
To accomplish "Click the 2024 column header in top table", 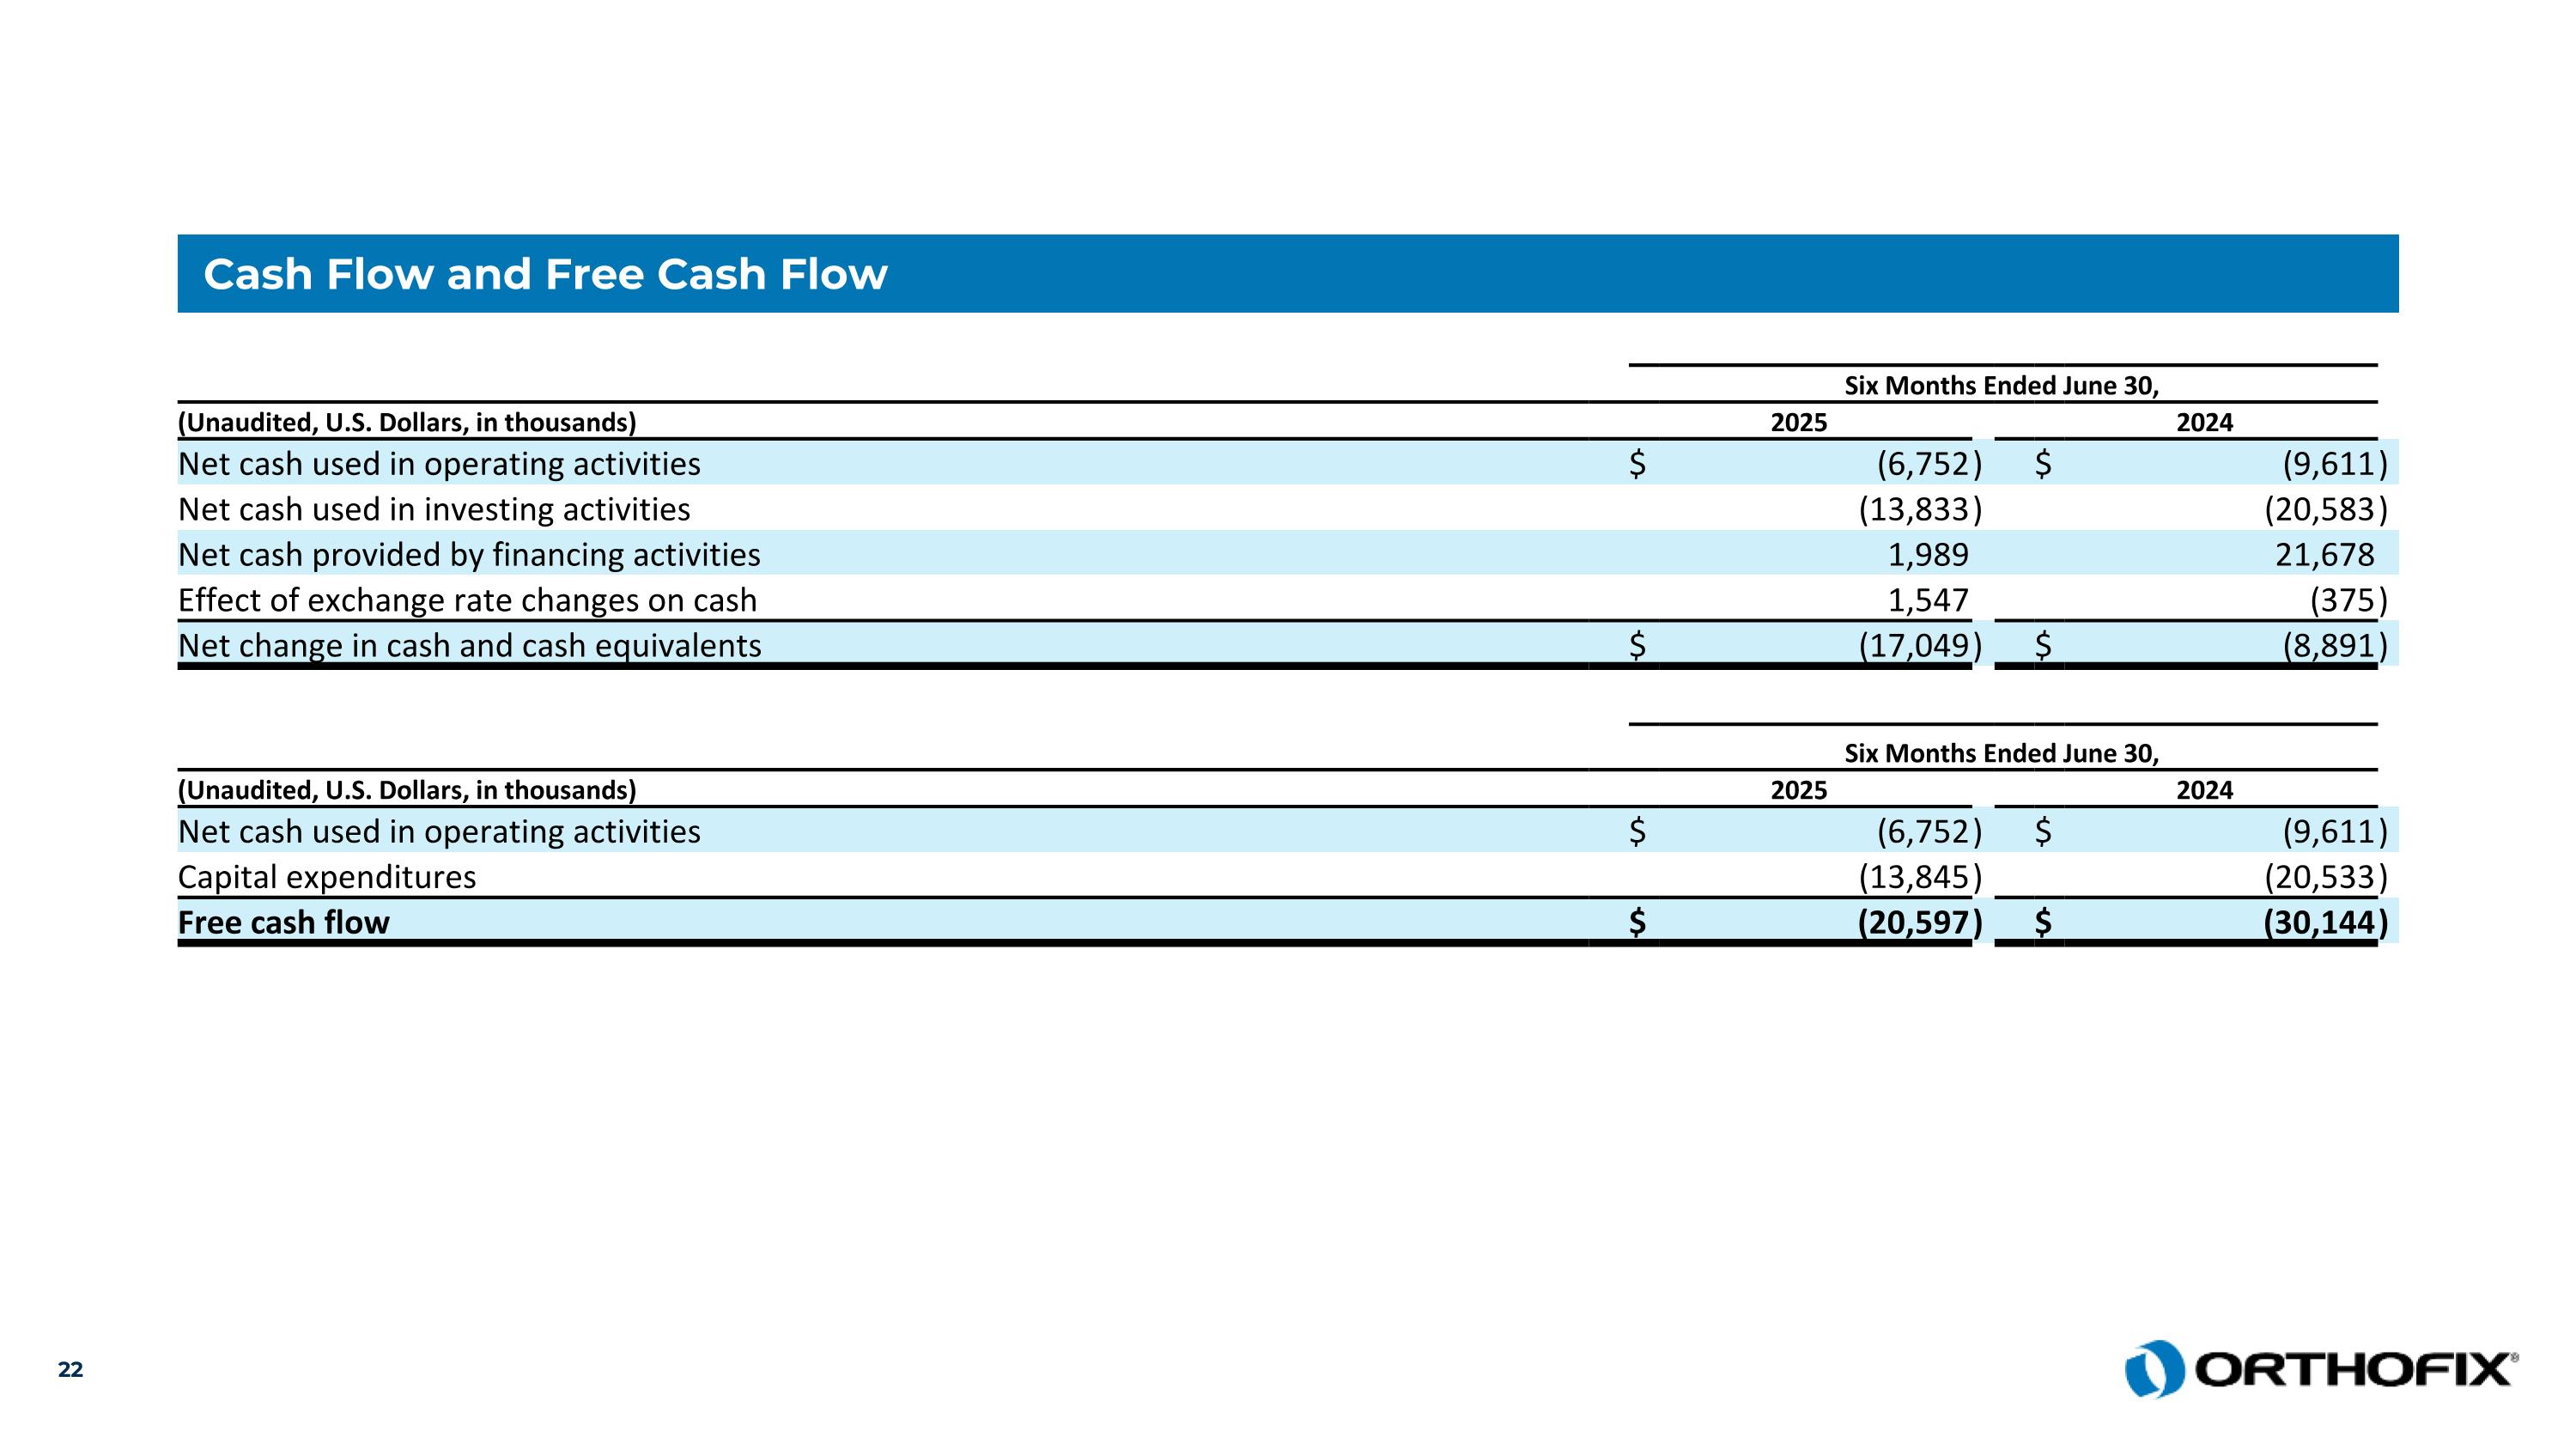I will 2204,423.
